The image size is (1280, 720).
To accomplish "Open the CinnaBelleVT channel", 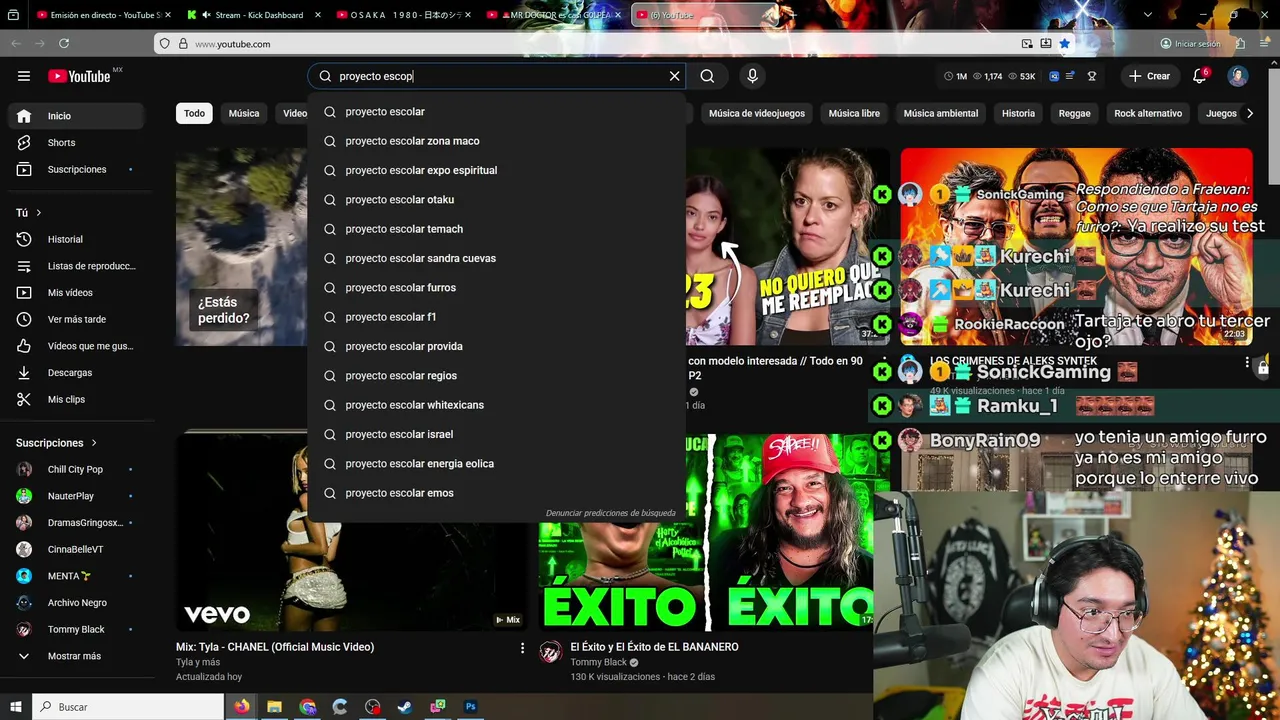I will point(76,549).
